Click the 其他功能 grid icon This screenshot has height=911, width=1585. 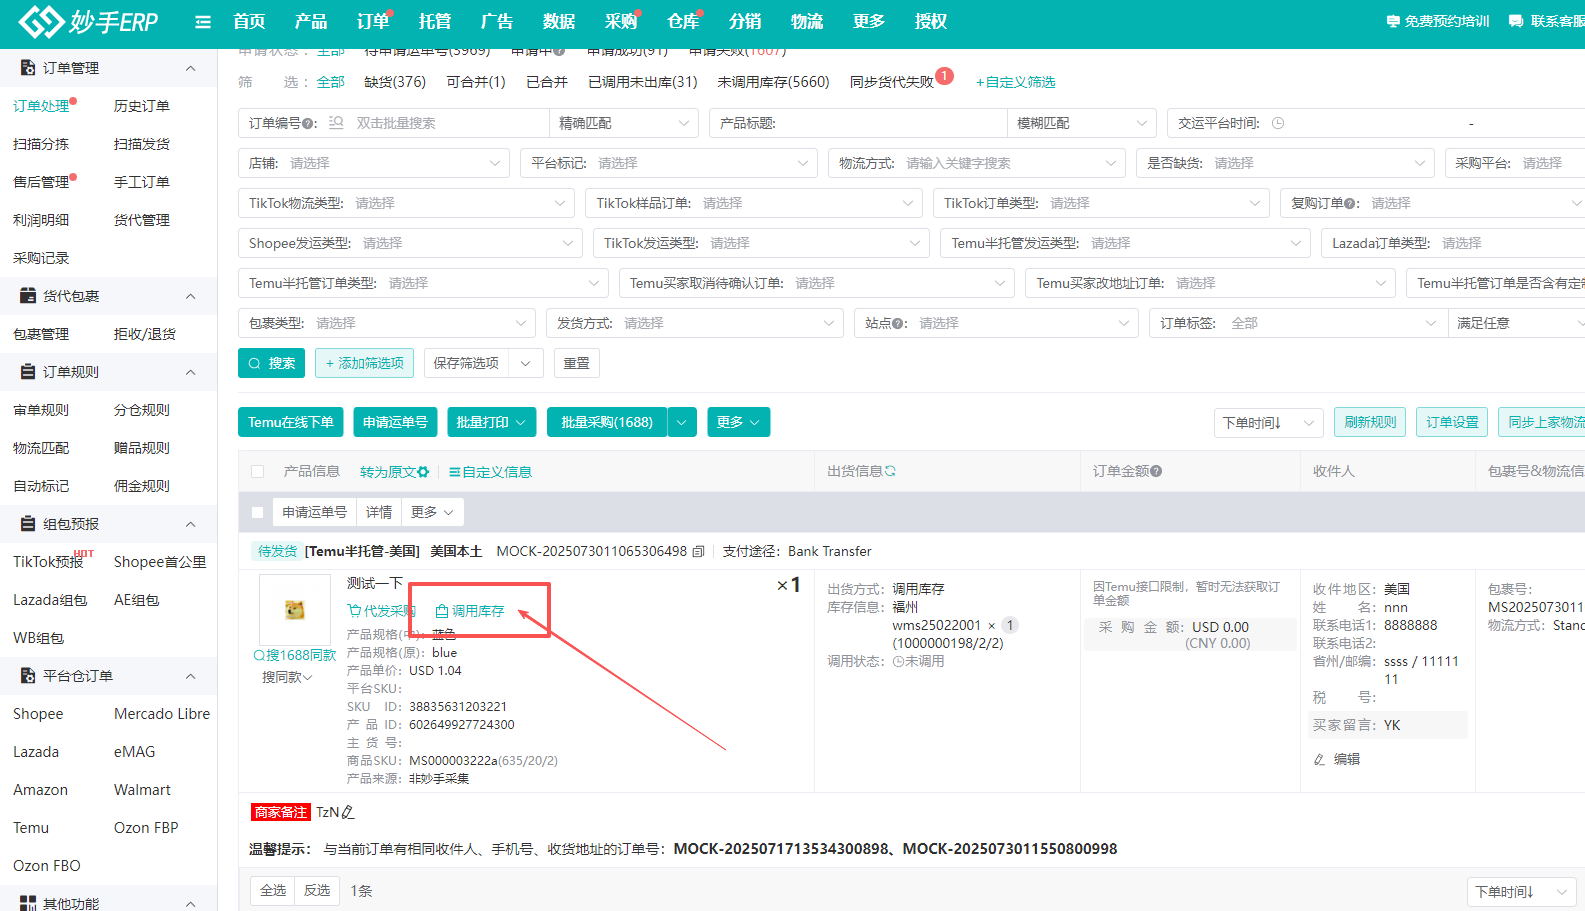tap(28, 903)
